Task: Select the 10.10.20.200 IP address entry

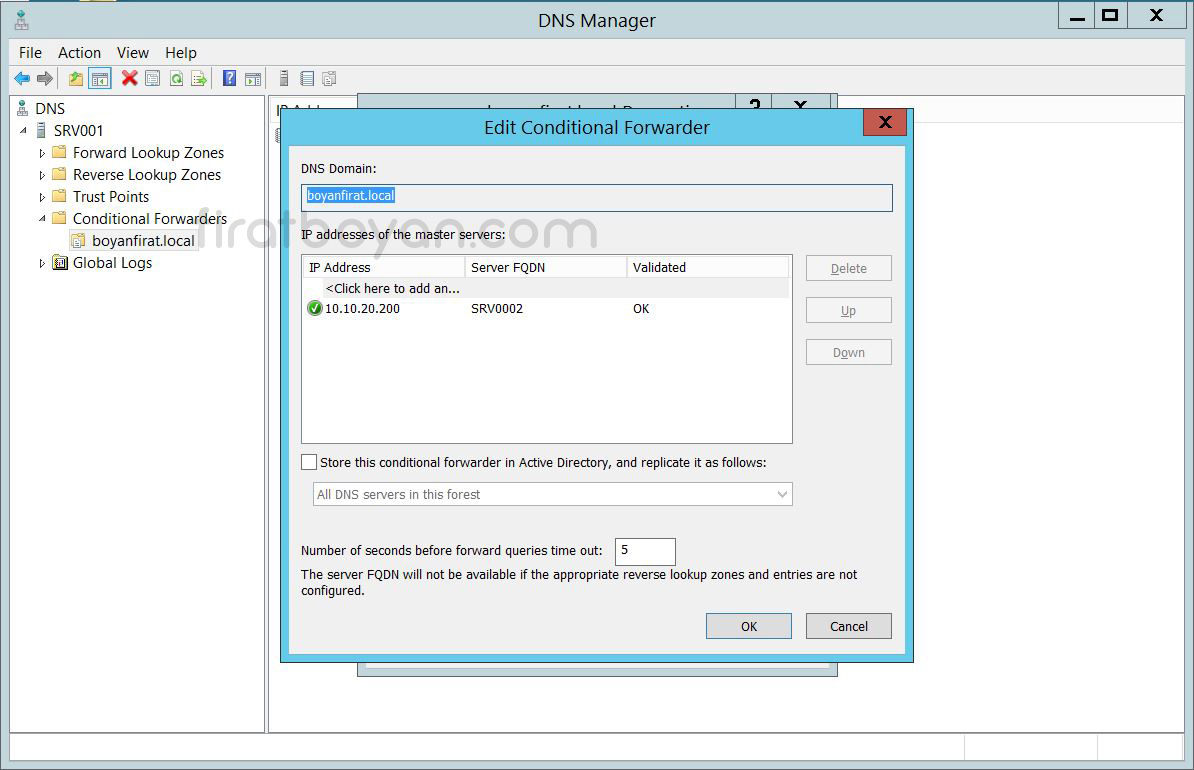Action: tap(362, 308)
